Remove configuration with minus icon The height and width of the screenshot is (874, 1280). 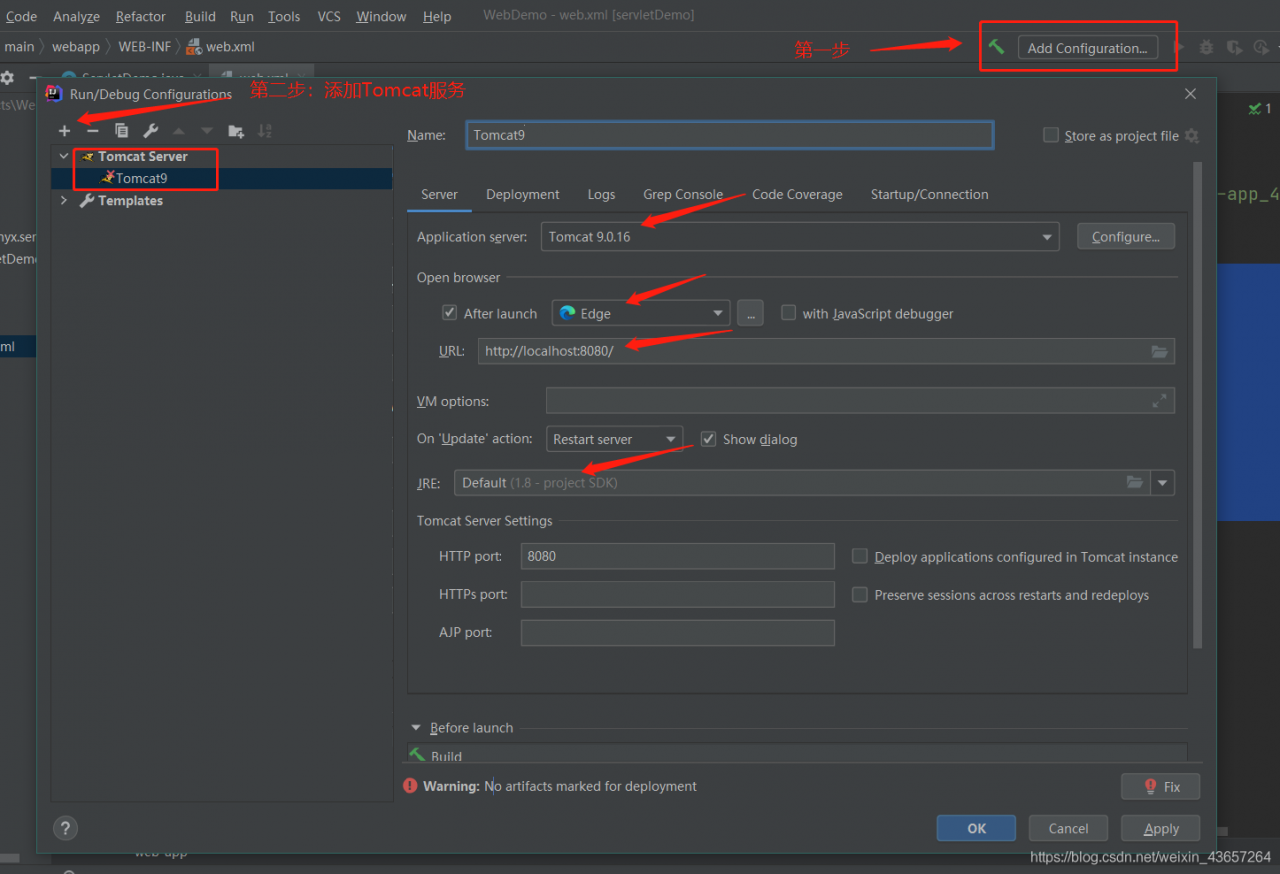(x=93, y=131)
